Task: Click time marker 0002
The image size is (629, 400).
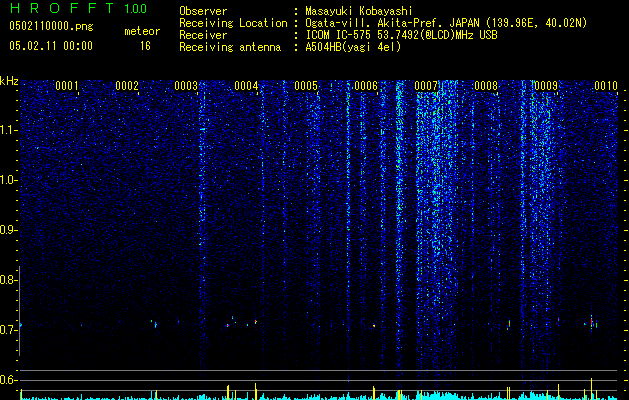Action: coord(127,86)
